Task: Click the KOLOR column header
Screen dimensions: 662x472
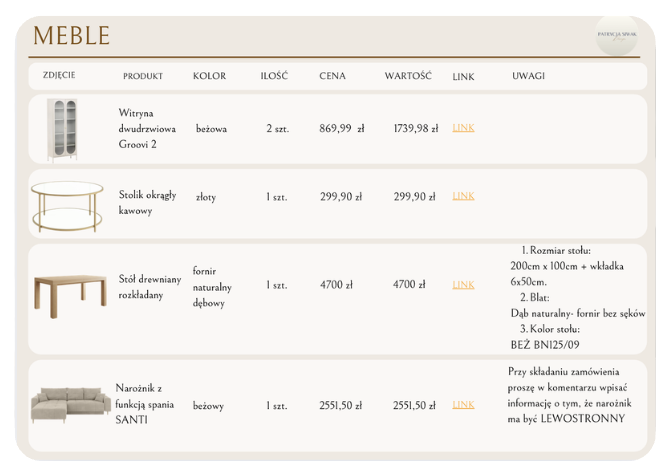Action: [x=209, y=76]
